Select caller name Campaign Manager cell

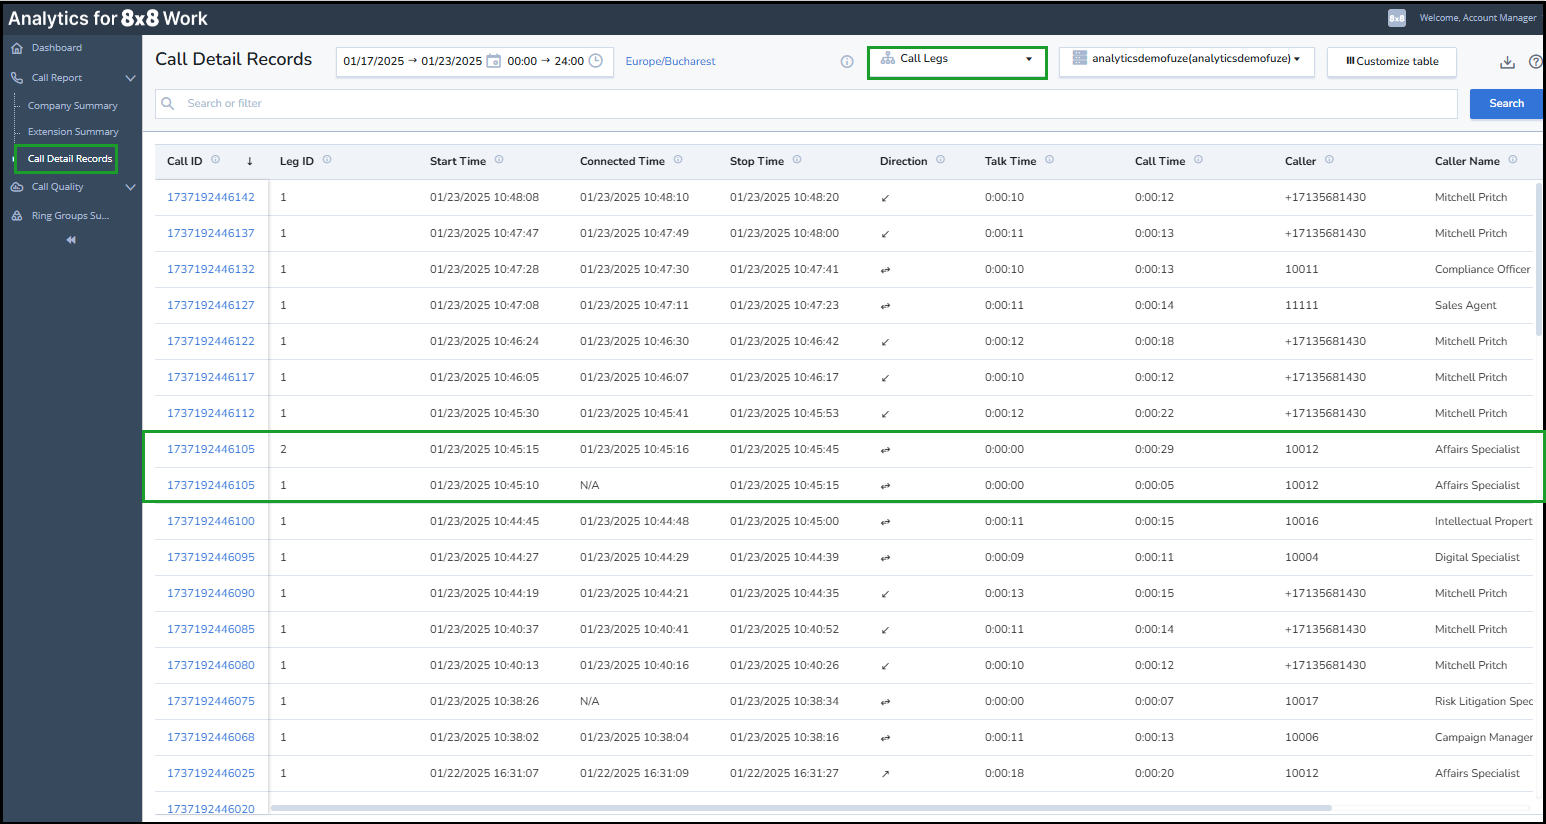[1483, 737]
